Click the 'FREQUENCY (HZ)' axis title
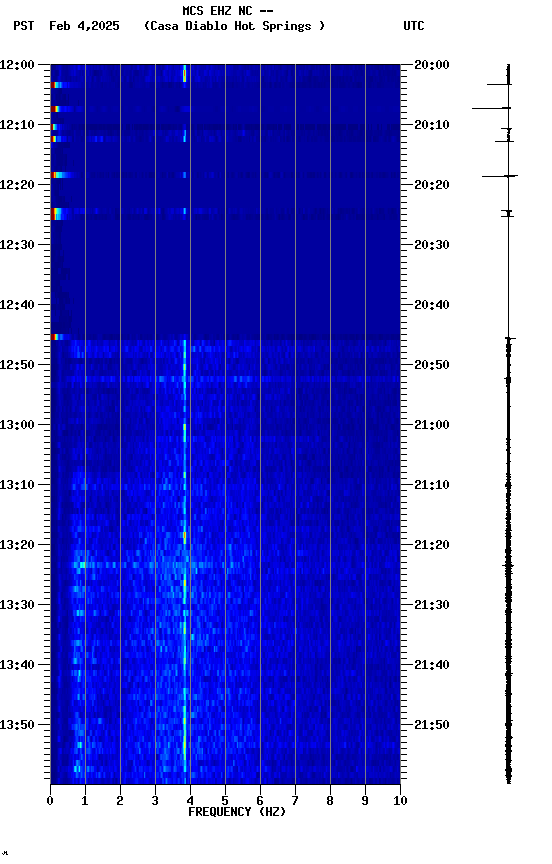 237,812
